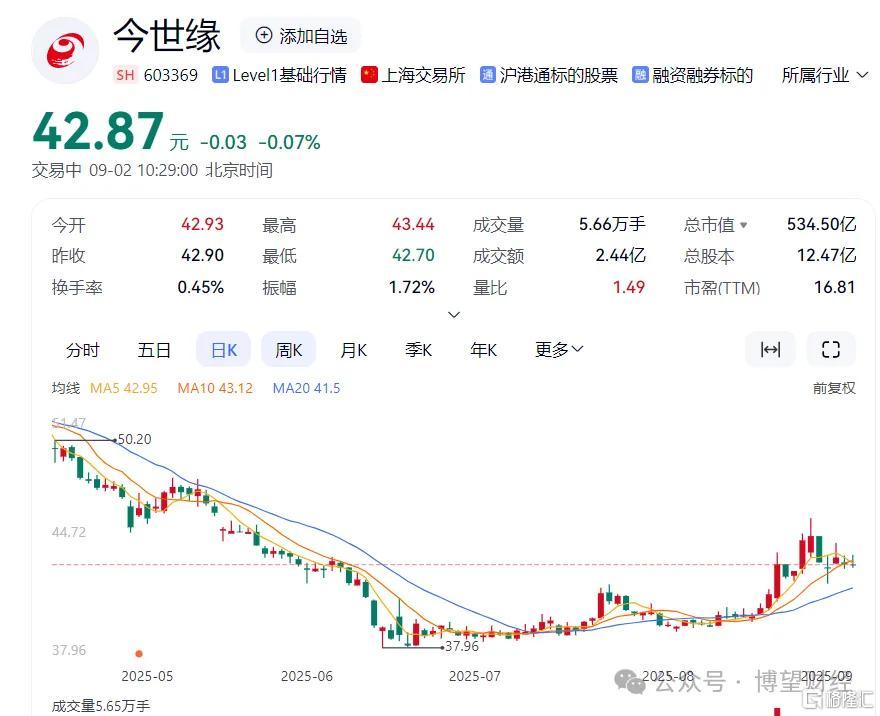This screenshot has height=716, width=880.
Task: Click the China flag icon
Action: [x=369, y=75]
